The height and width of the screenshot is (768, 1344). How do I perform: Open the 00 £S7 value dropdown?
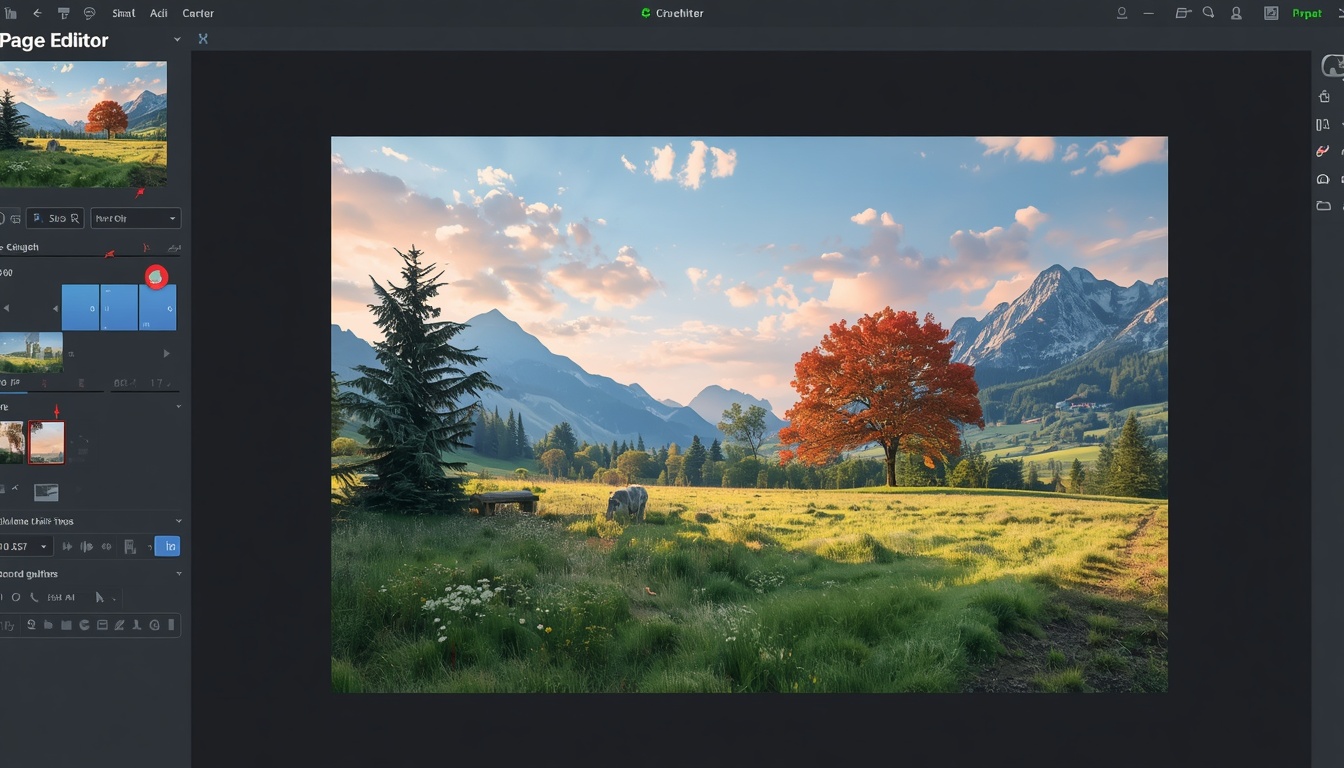[25, 546]
